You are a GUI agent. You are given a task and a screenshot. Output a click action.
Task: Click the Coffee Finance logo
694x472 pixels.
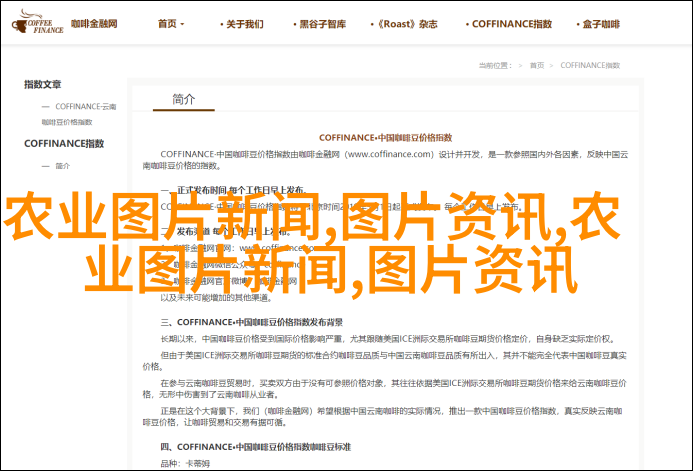[x=37, y=23]
